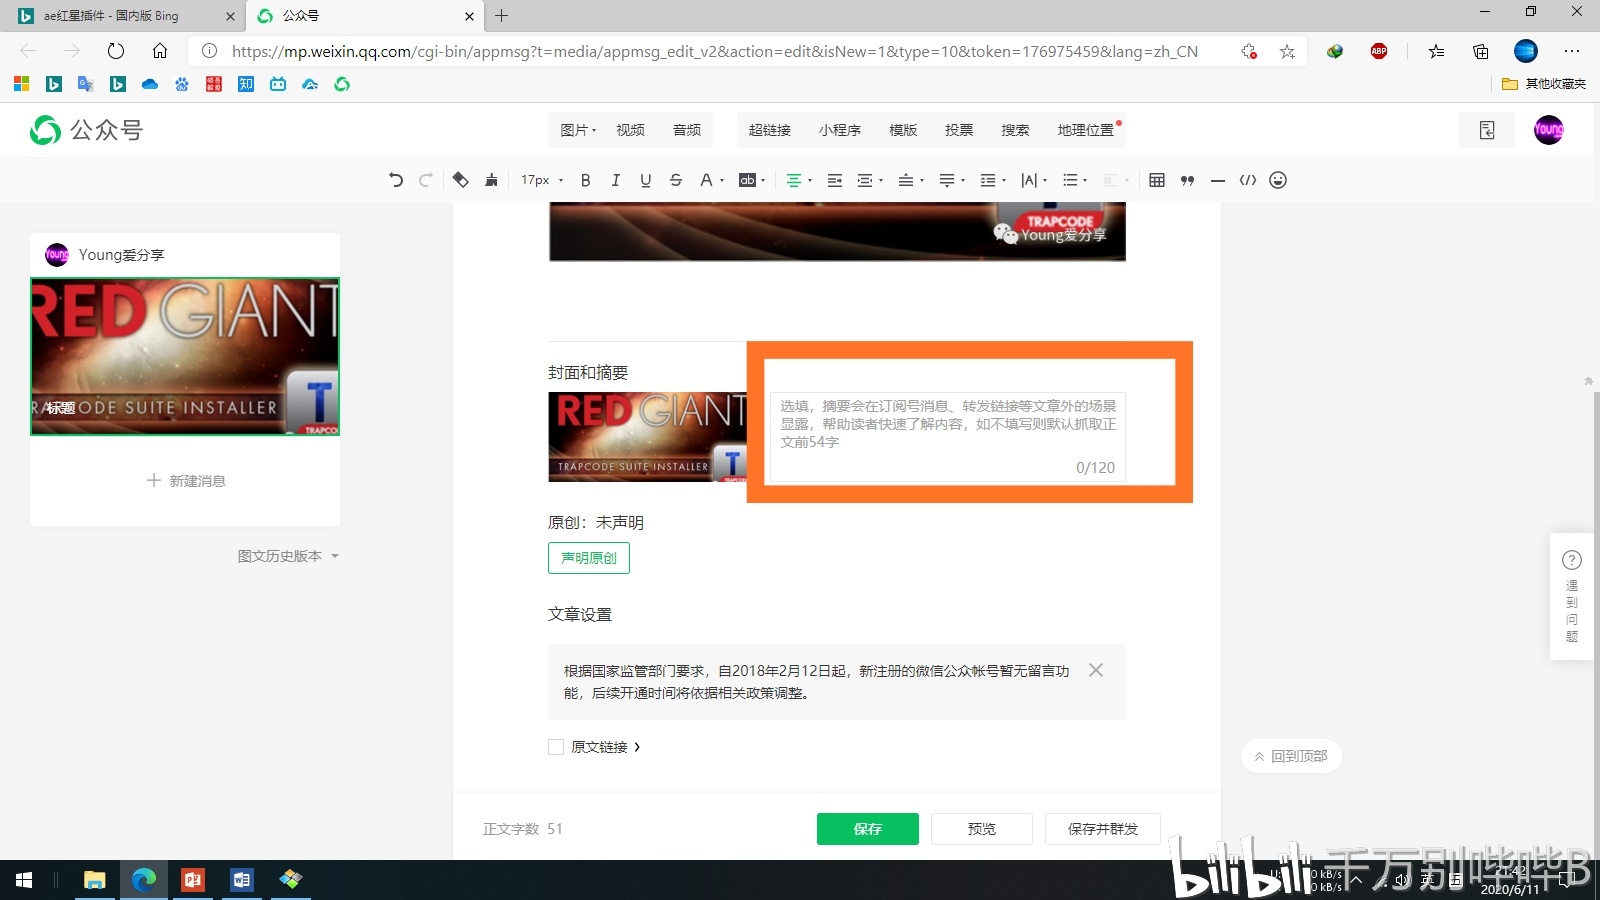
Task: Toggle bold formatting
Action: click(585, 180)
